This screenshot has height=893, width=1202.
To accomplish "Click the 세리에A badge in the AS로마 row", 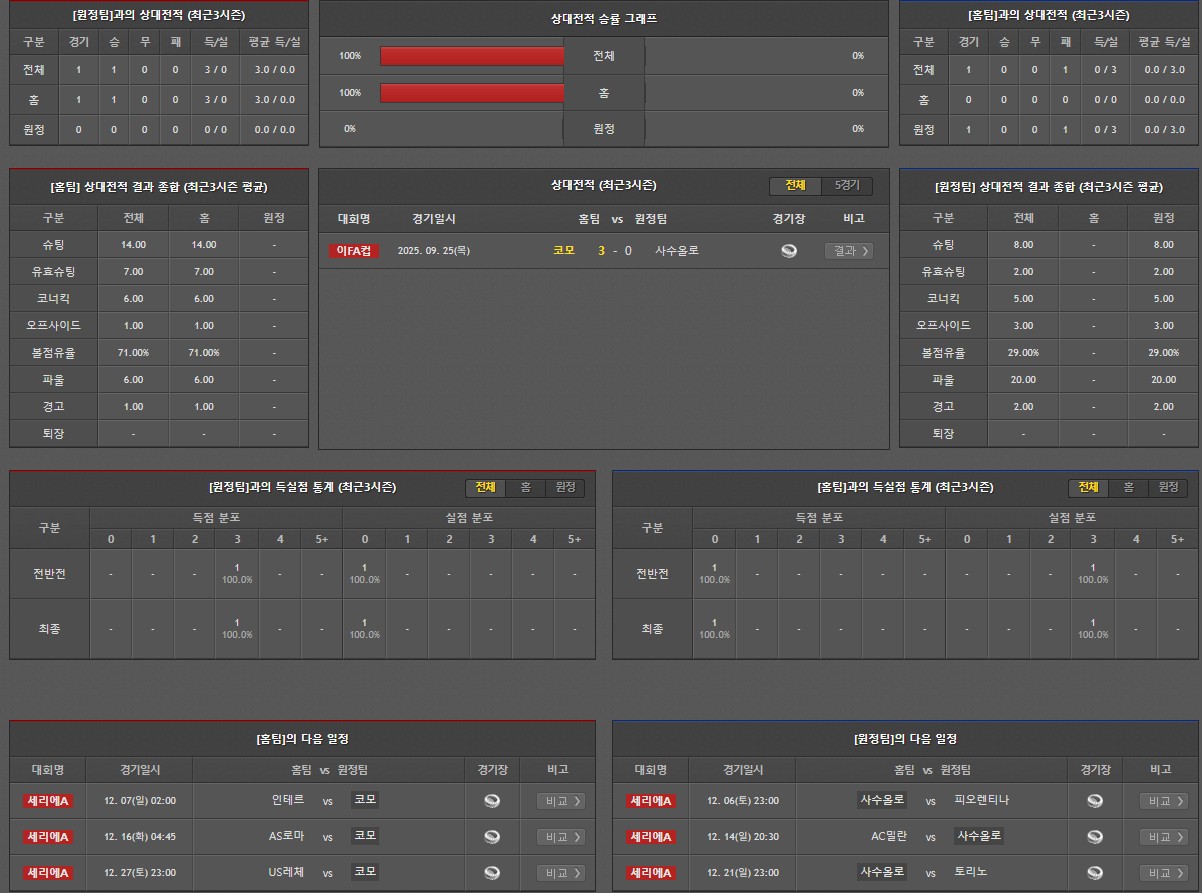I will click(x=48, y=836).
